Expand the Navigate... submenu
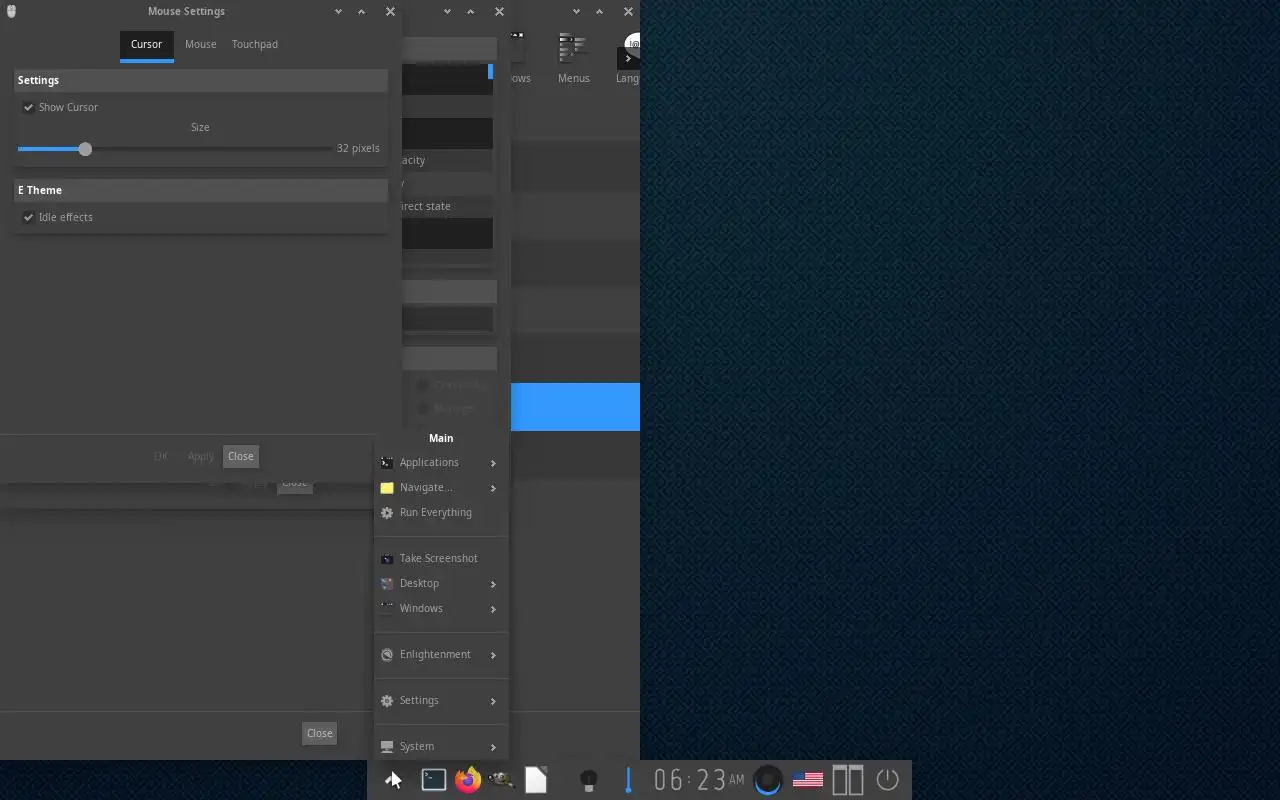 pyautogui.click(x=440, y=487)
